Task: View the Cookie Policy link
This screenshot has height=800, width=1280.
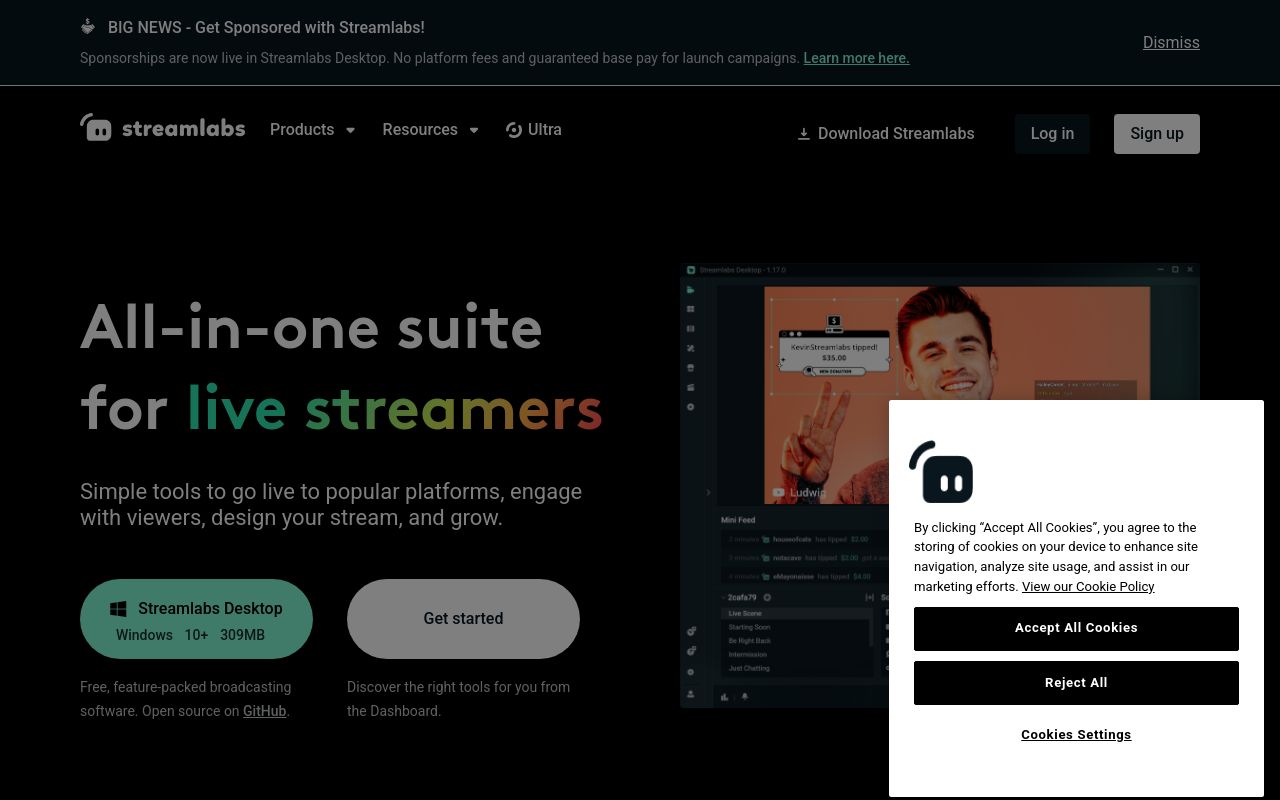Action: tap(1088, 587)
